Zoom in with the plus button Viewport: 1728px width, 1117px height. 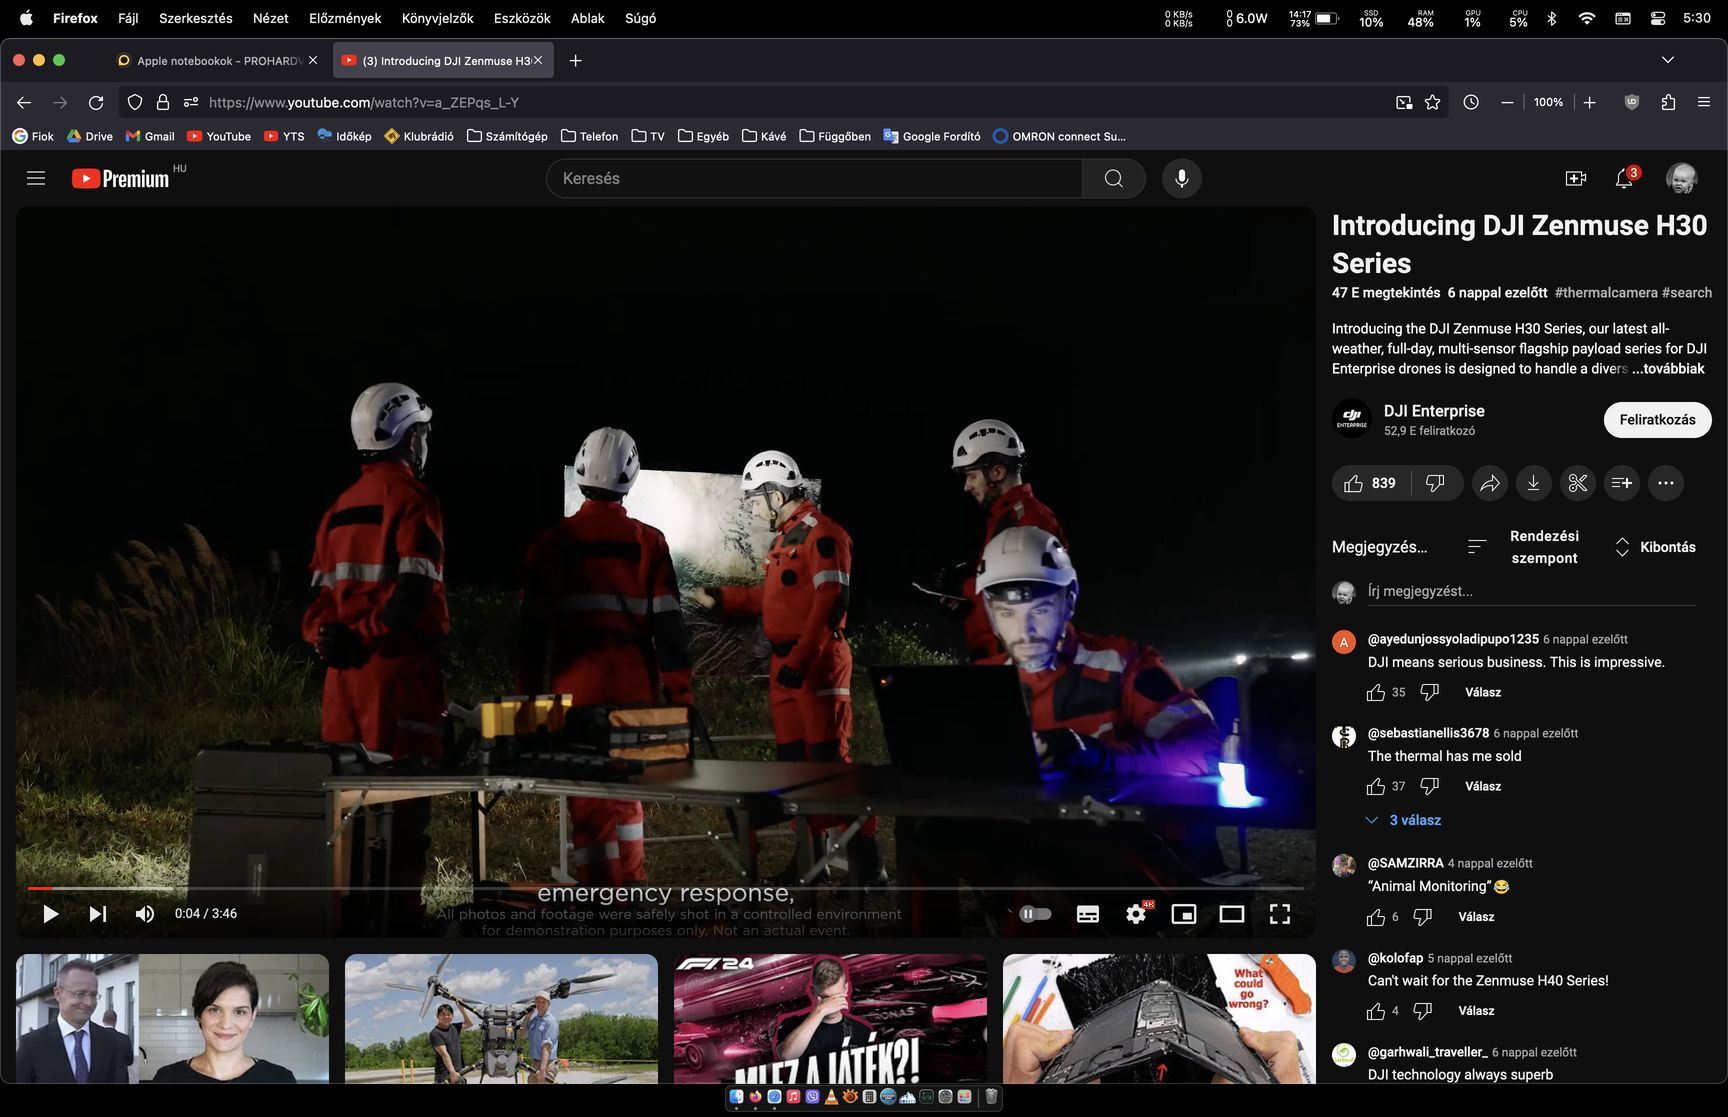click(x=1589, y=102)
